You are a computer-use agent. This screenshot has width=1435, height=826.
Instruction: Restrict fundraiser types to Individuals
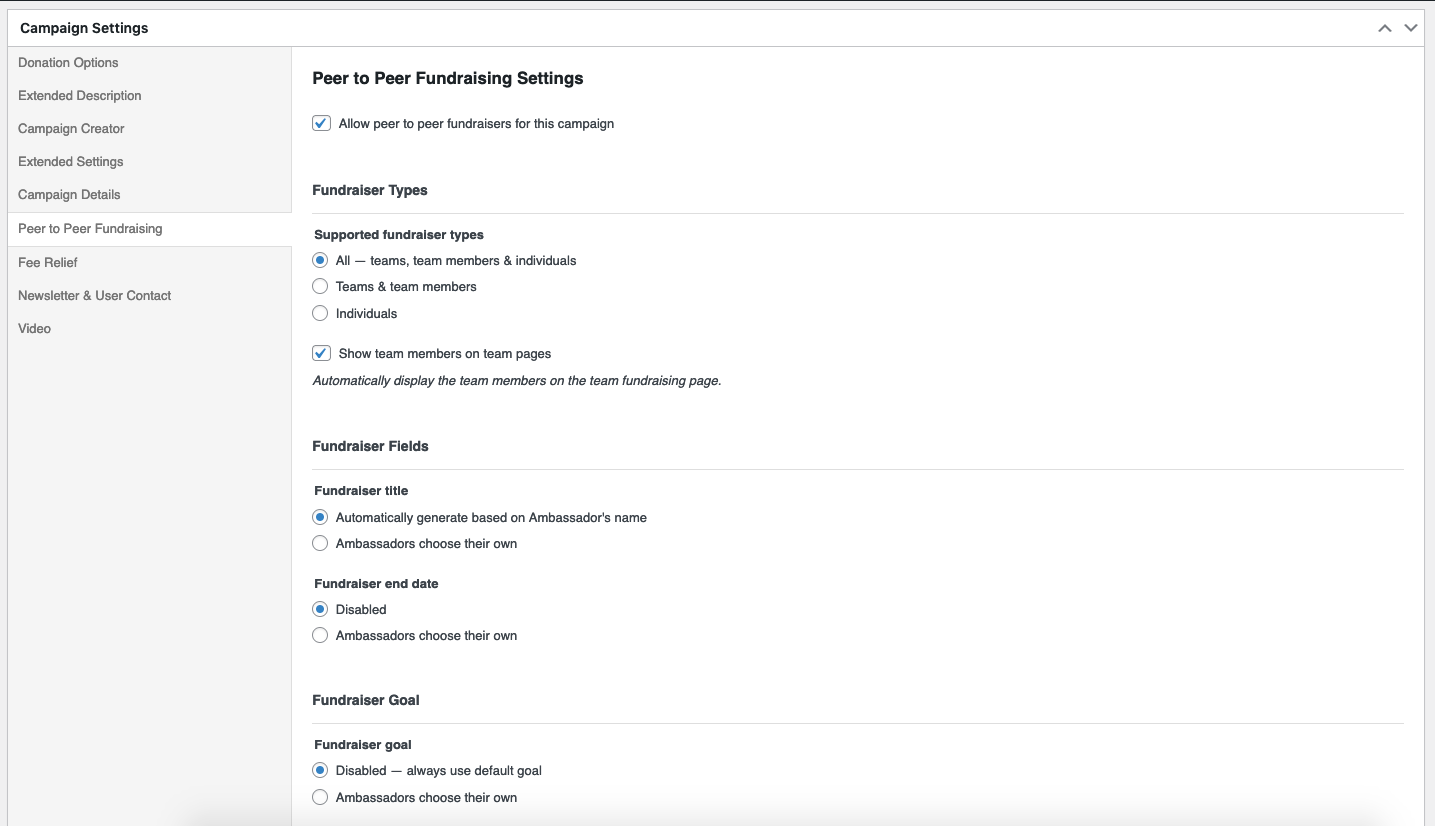(320, 313)
